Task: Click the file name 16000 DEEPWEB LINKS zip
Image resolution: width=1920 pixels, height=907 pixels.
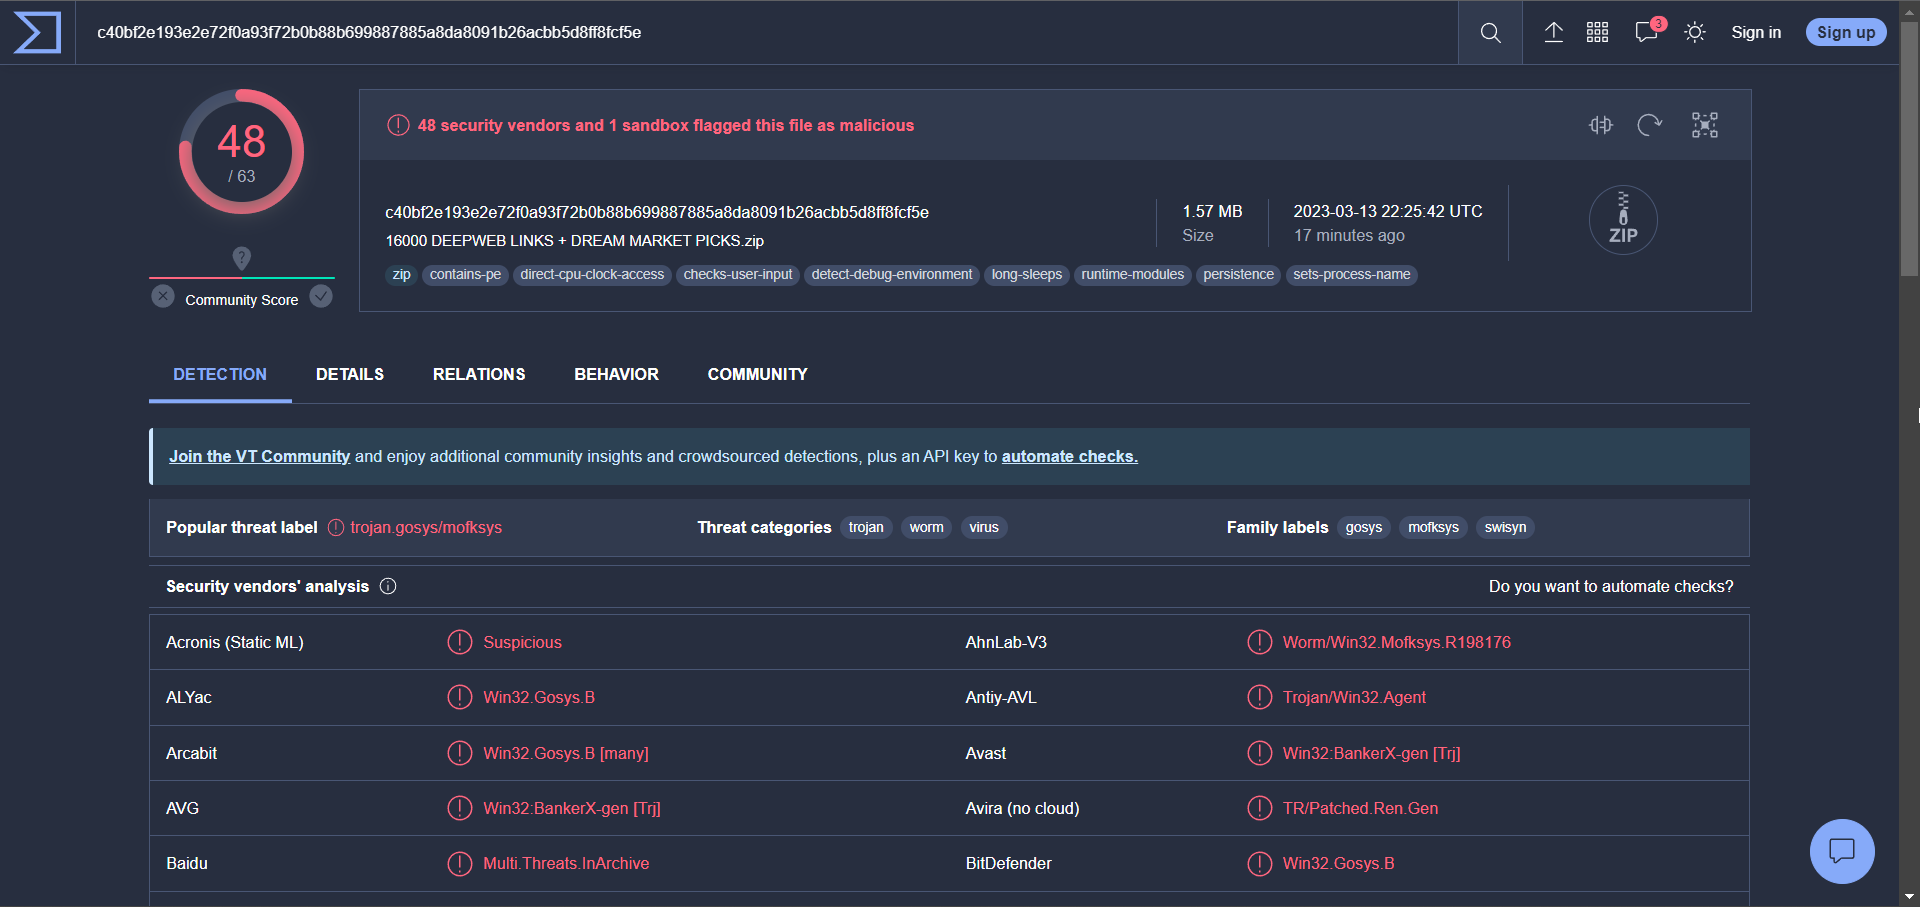Action: tap(575, 241)
